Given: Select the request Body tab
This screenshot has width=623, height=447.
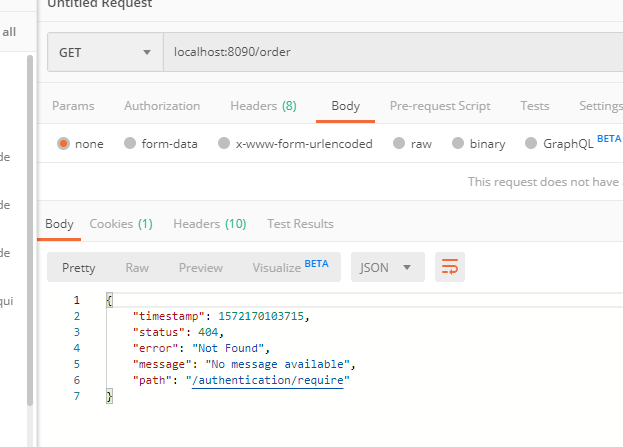Looking at the screenshot, I should pos(346,106).
